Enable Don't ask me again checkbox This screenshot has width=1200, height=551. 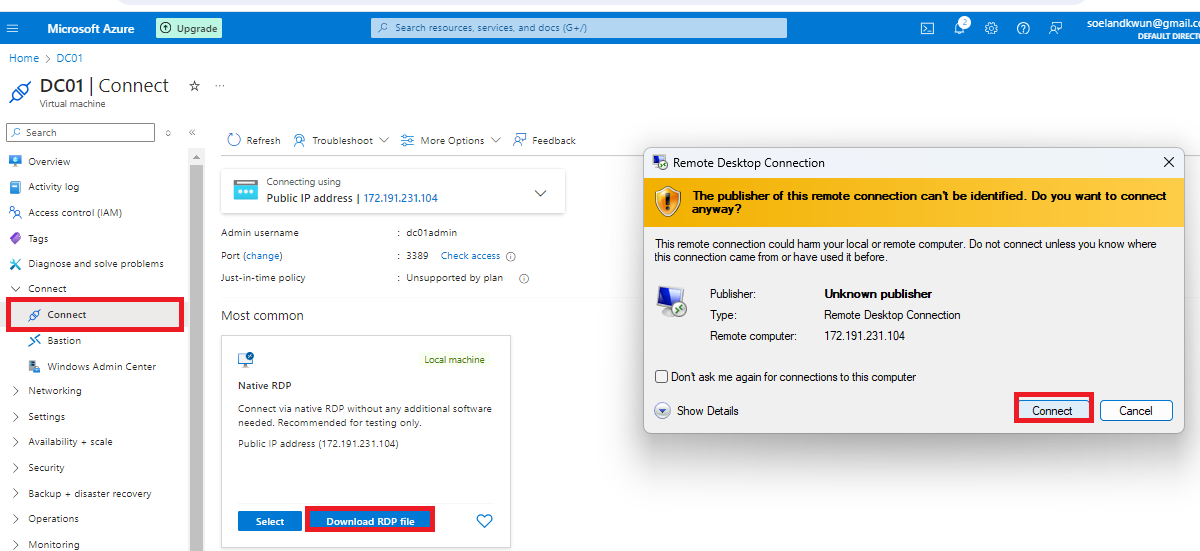point(661,377)
